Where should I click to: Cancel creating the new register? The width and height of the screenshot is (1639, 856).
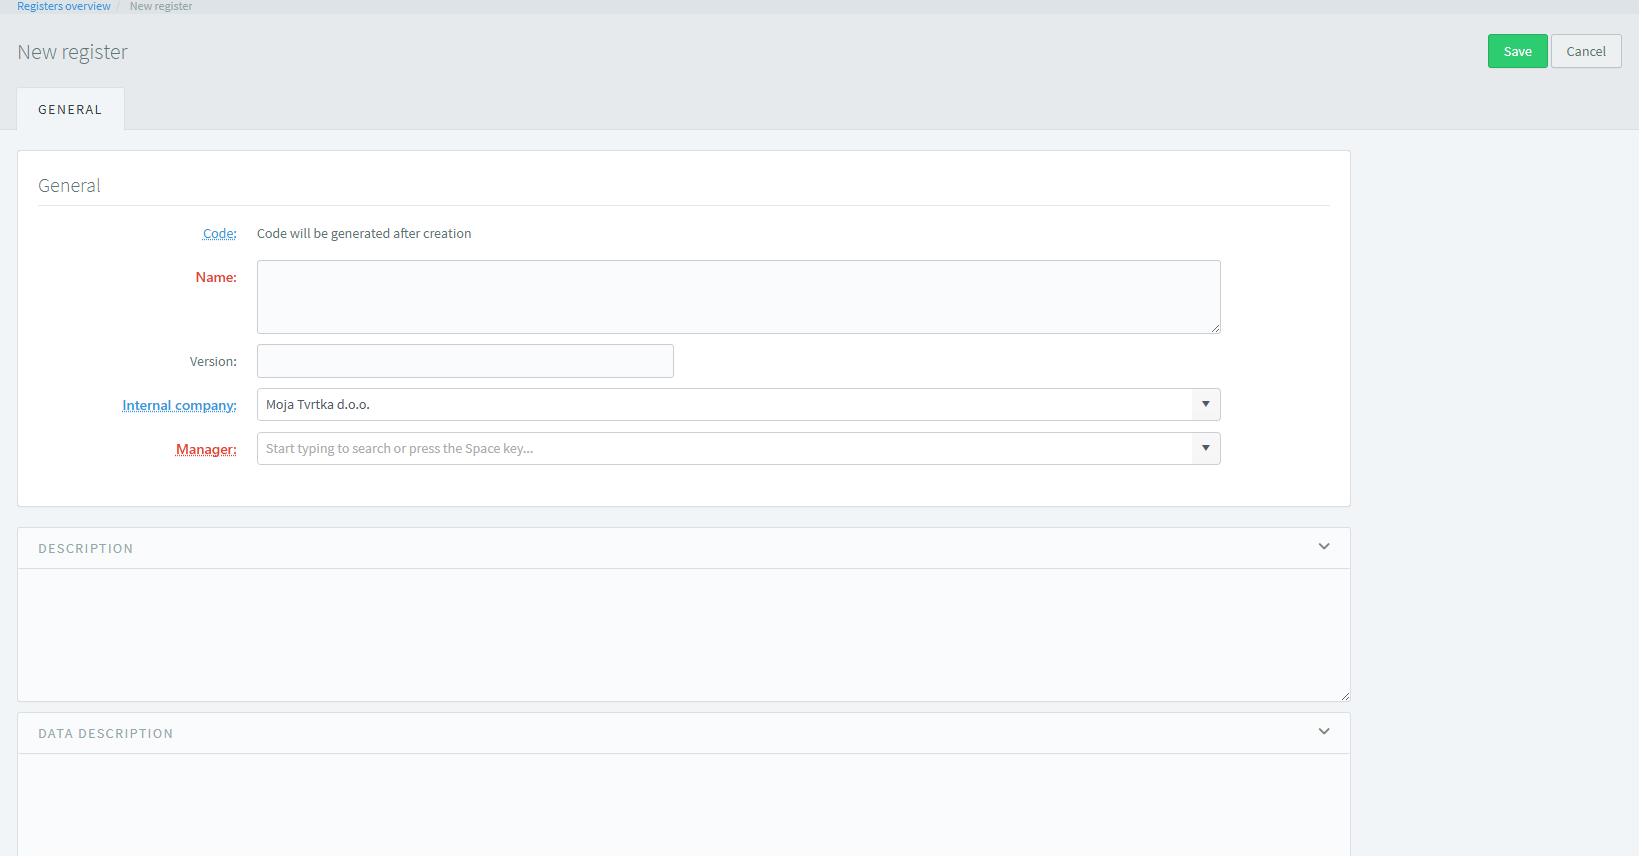(1585, 51)
